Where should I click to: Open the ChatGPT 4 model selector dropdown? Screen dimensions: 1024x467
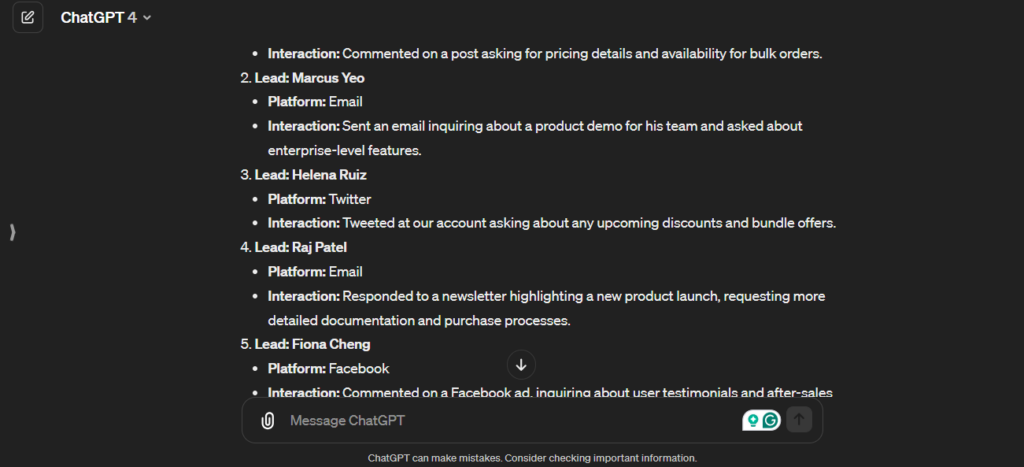point(106,18)
